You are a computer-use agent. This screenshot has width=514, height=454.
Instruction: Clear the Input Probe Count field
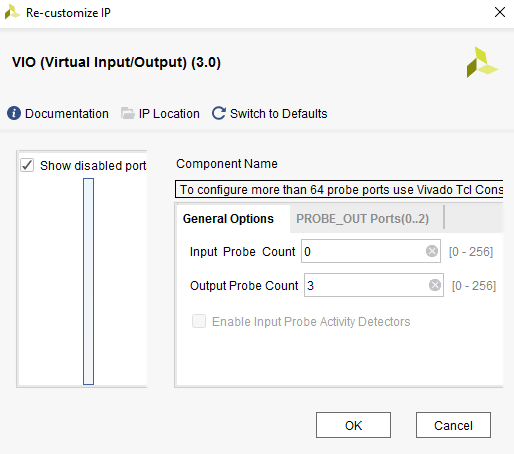[432, 251]
